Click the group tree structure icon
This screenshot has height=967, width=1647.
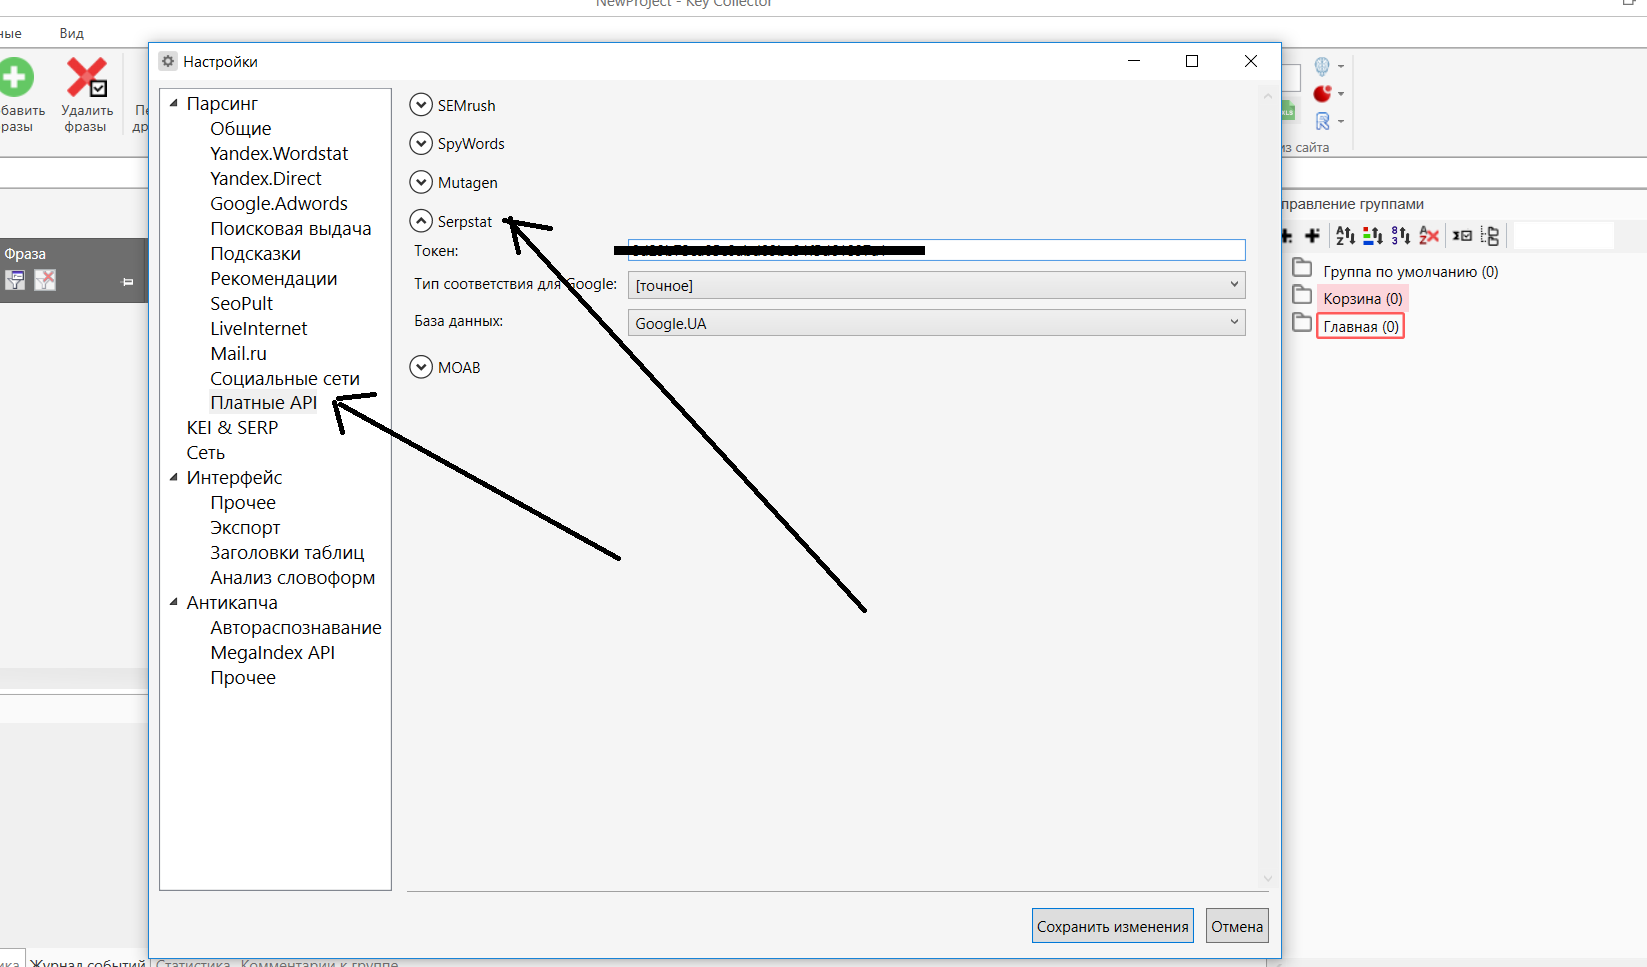click(1490, 236)
